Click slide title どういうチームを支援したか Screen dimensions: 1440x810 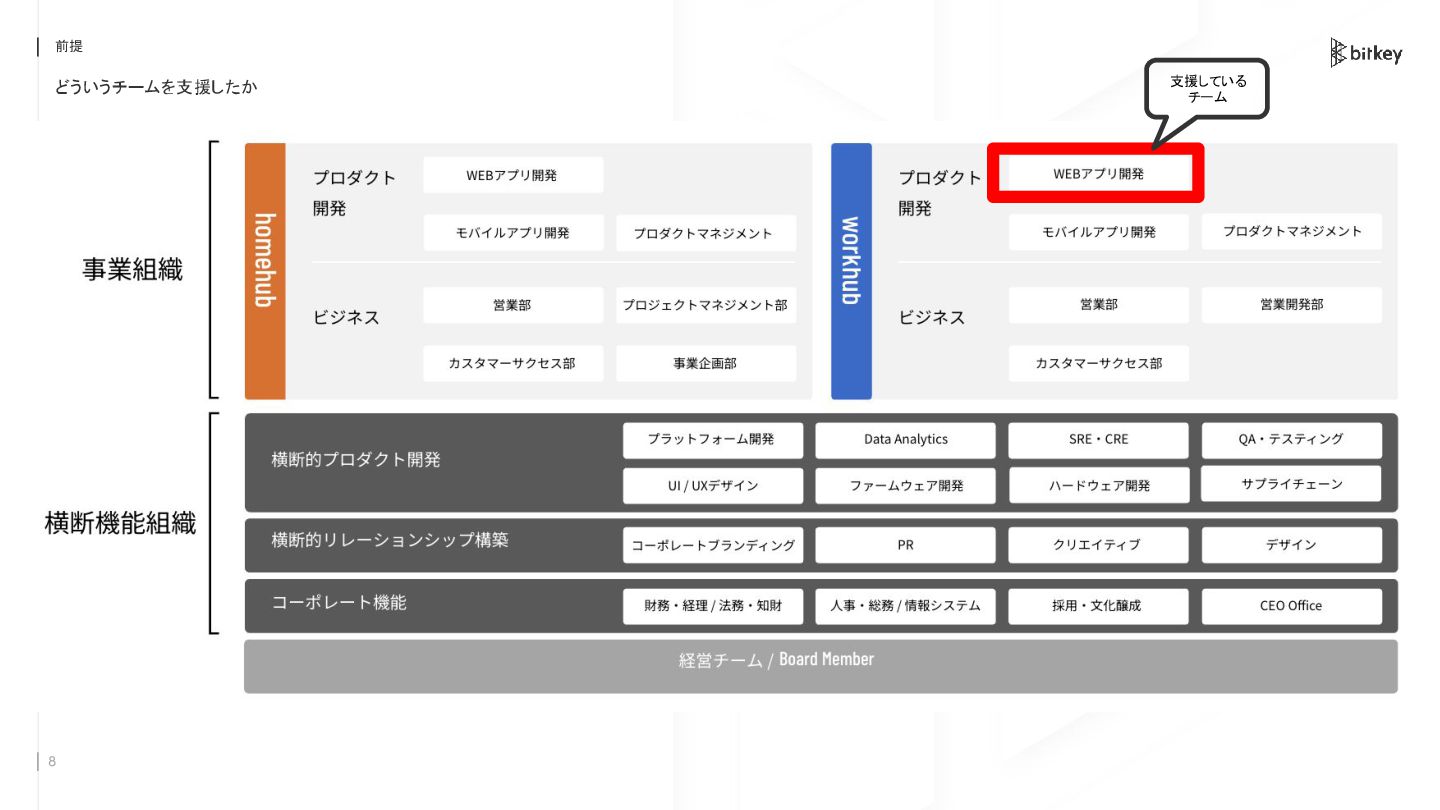coord(156,87)
